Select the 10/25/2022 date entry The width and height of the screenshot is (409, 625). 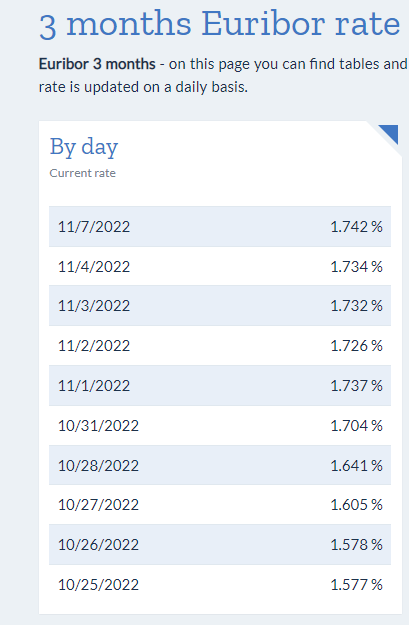point(98,585)
